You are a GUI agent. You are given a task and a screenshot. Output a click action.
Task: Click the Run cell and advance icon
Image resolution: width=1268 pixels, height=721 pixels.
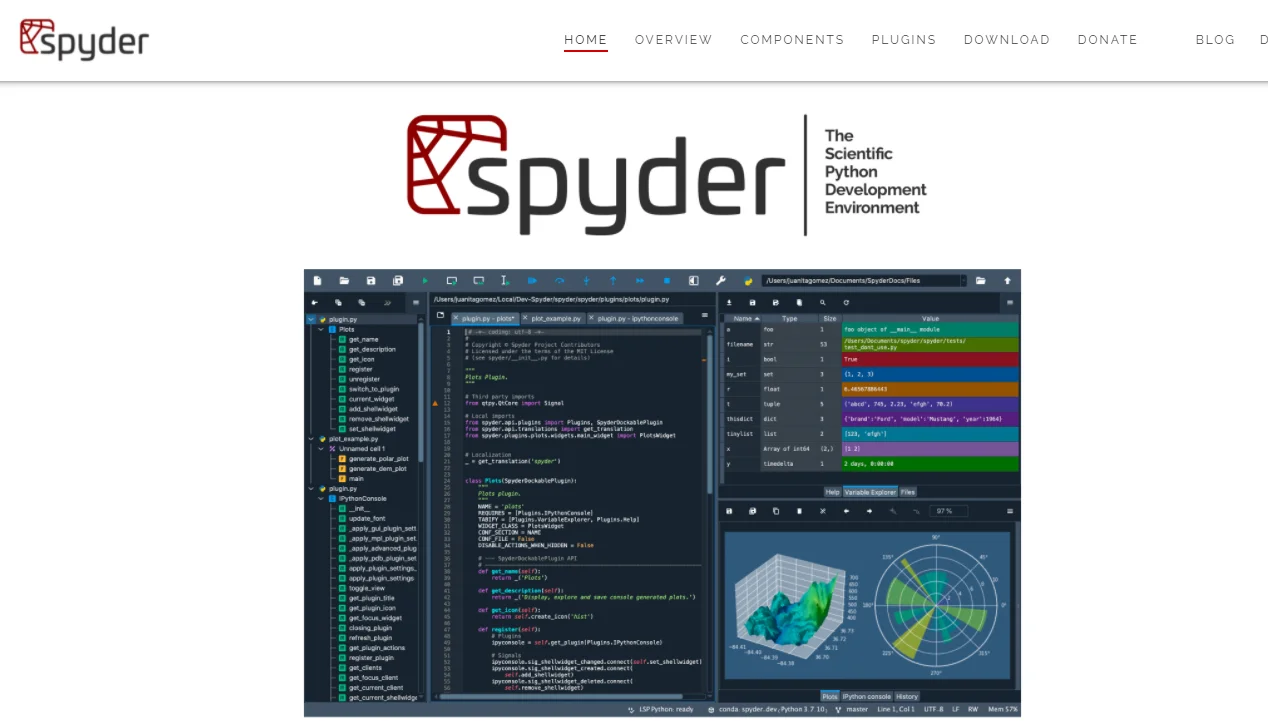pyautogui.click(x=479, y=281)
